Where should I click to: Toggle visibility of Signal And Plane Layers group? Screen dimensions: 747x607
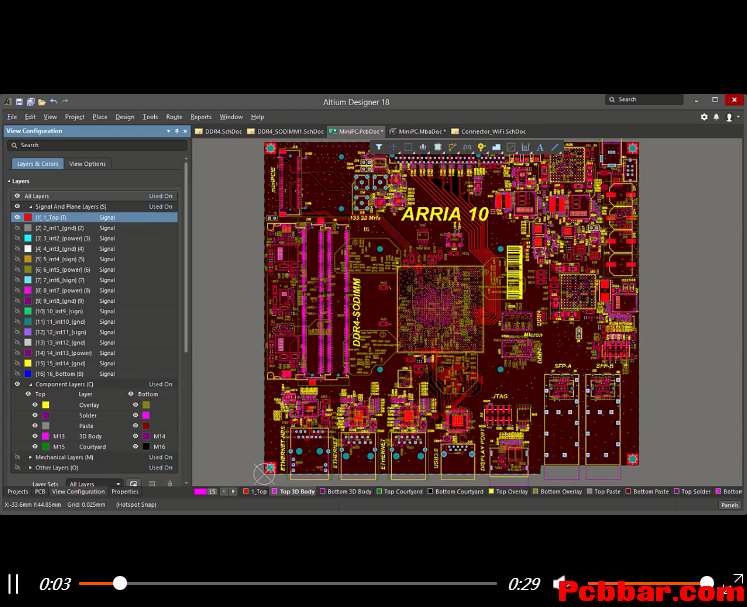click(x=17, y=207)
